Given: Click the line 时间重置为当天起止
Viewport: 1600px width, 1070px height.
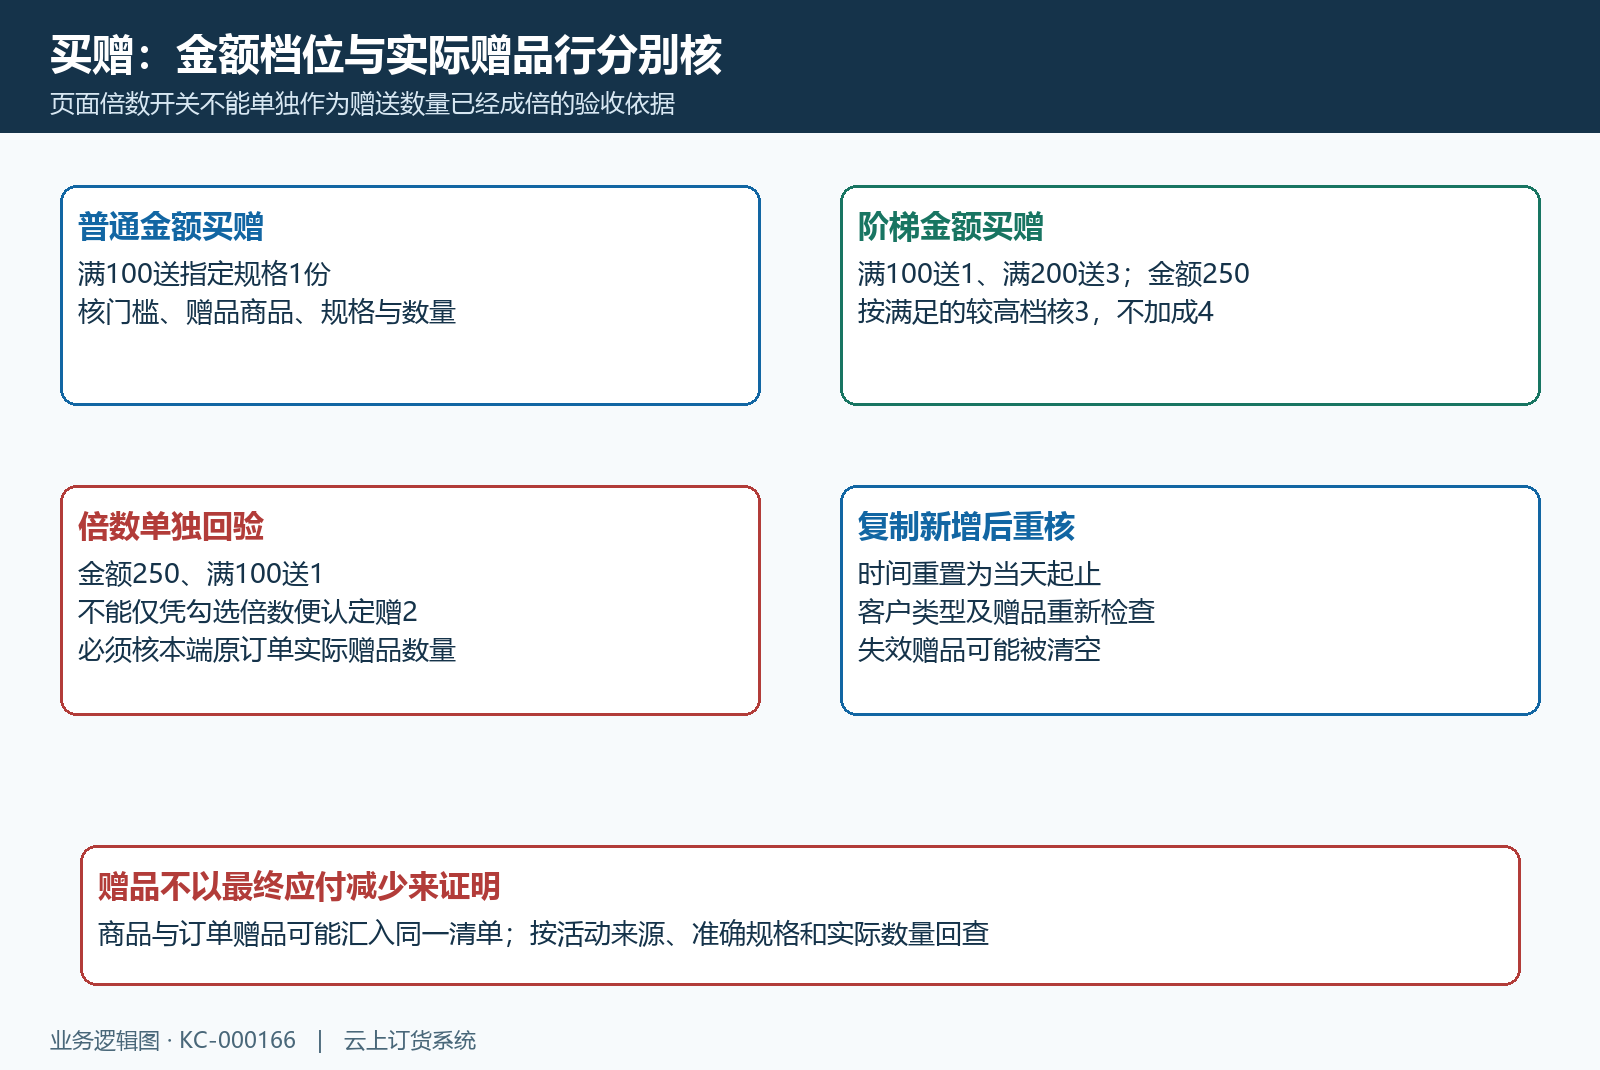Looking at the screenshot, I should click(x=980, y=573).
